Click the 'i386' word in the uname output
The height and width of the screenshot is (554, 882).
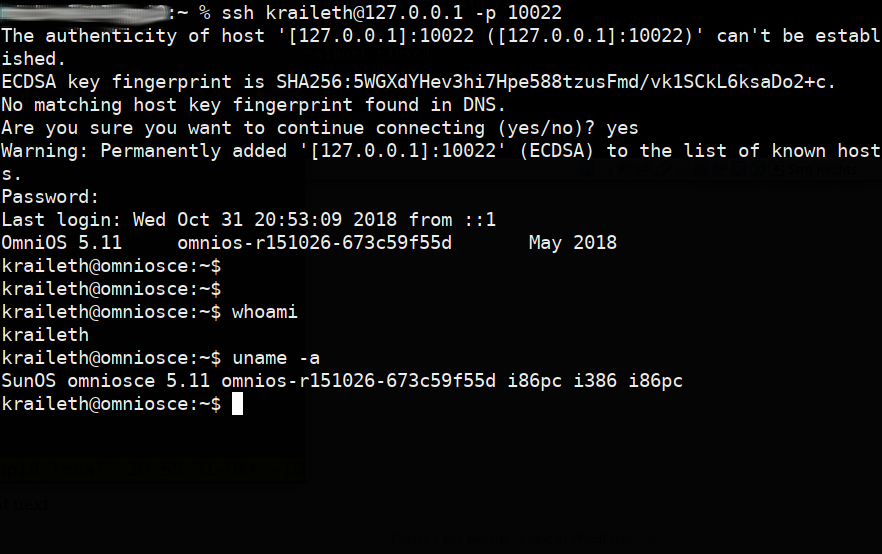click(595, 381)
